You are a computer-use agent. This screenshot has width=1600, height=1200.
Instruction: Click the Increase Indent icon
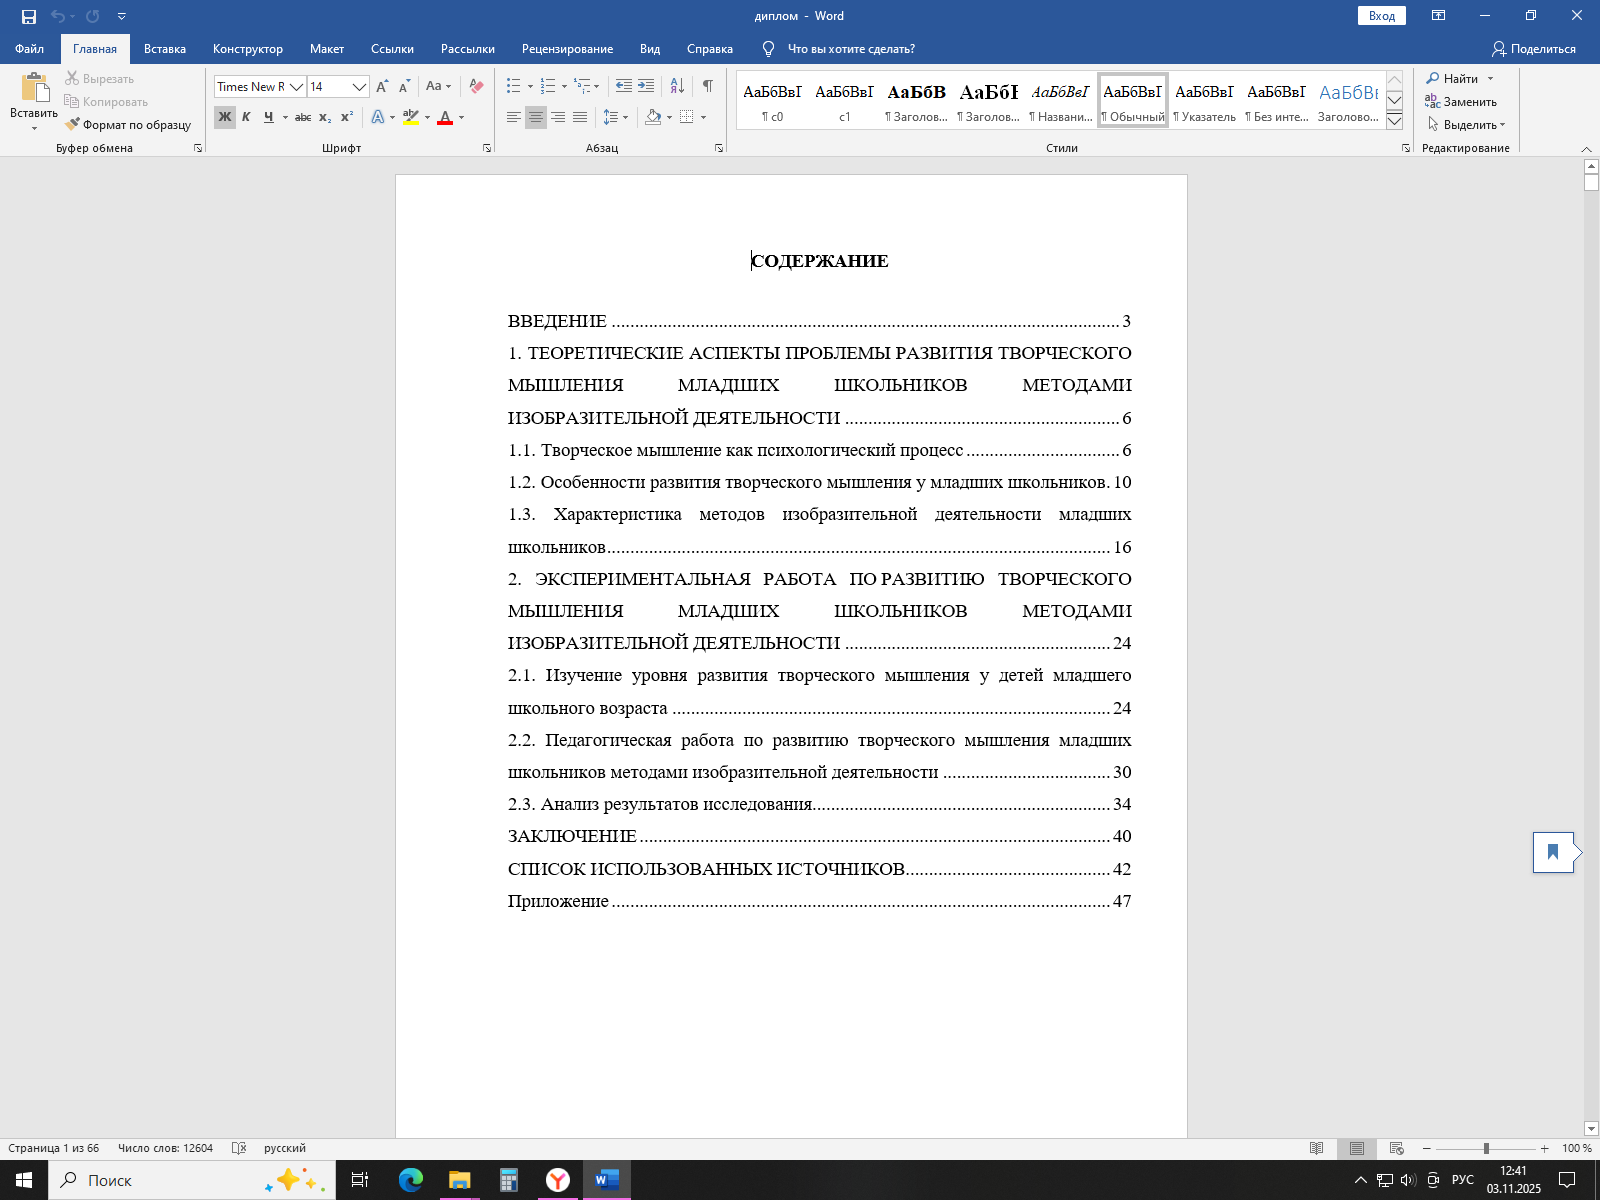pos(646,87)
